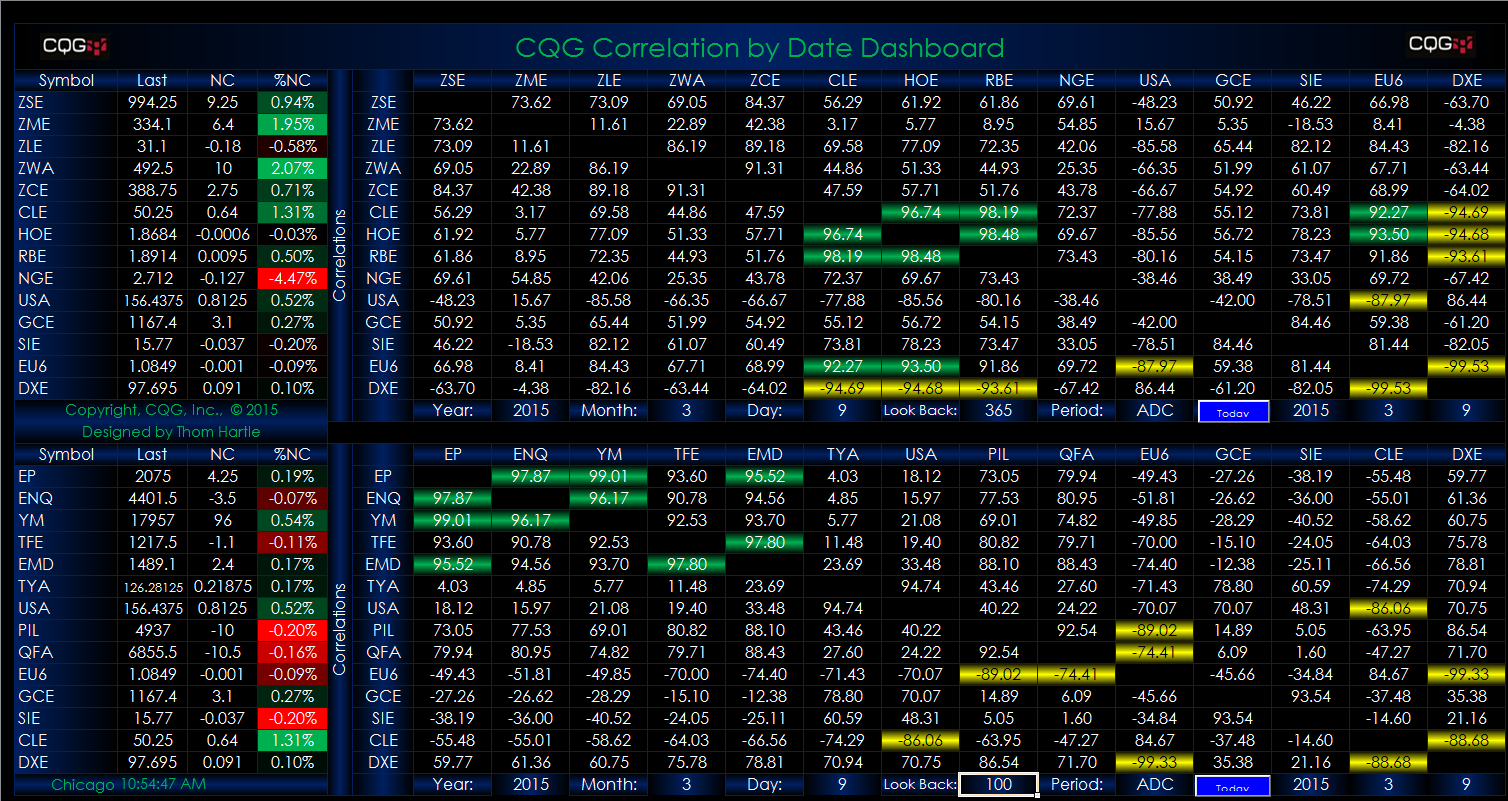Image resolution: width=1508 pixels, height=801 pixels.
Task: Click the %NC header in upper quote table
Action: click(x=292, y=80)
